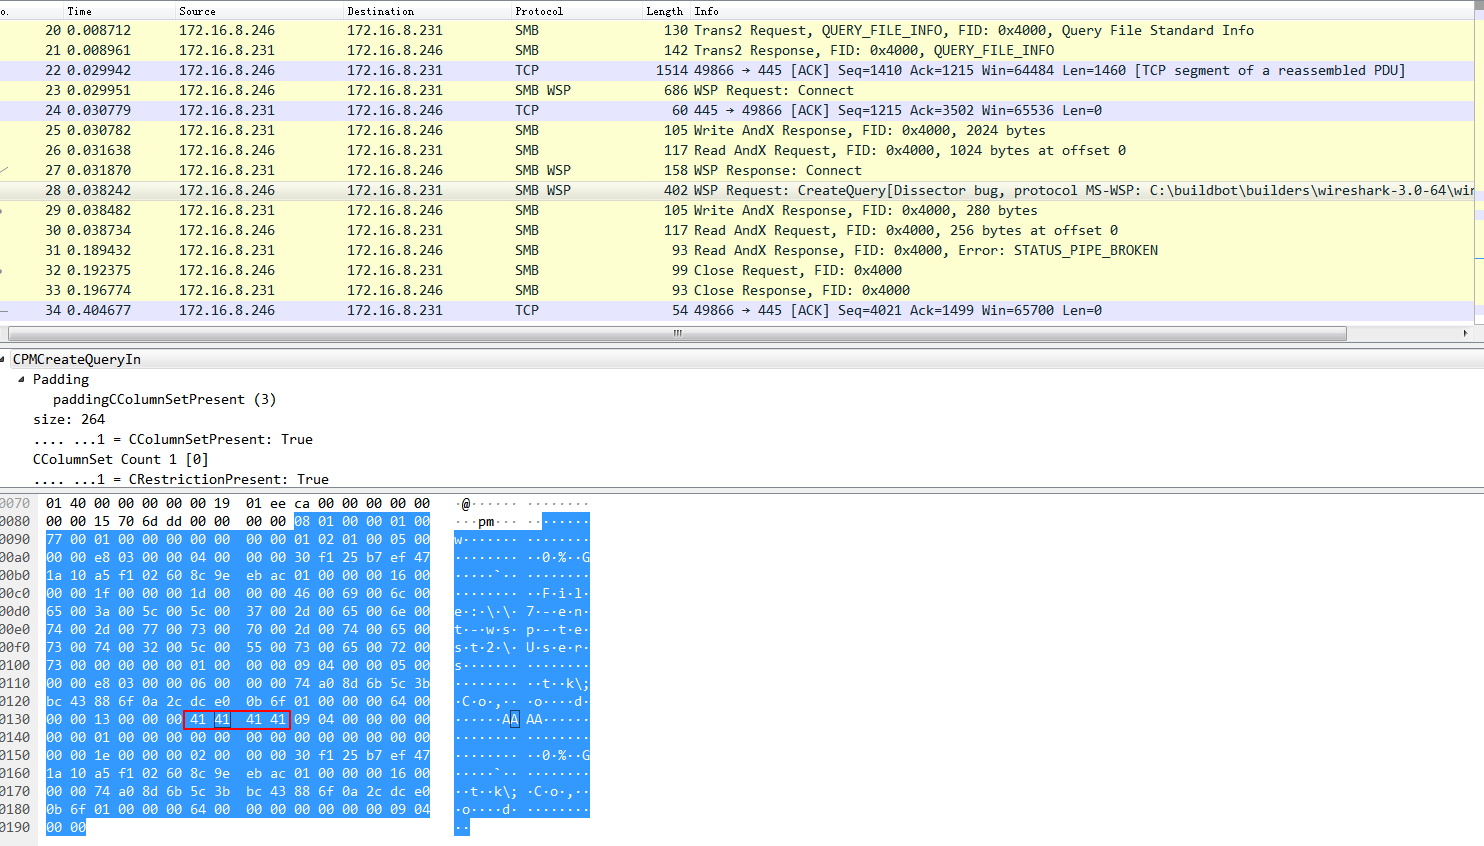Select packet 27 WSP Response: Connect
Screen dimensions: 1484x846
737,170
